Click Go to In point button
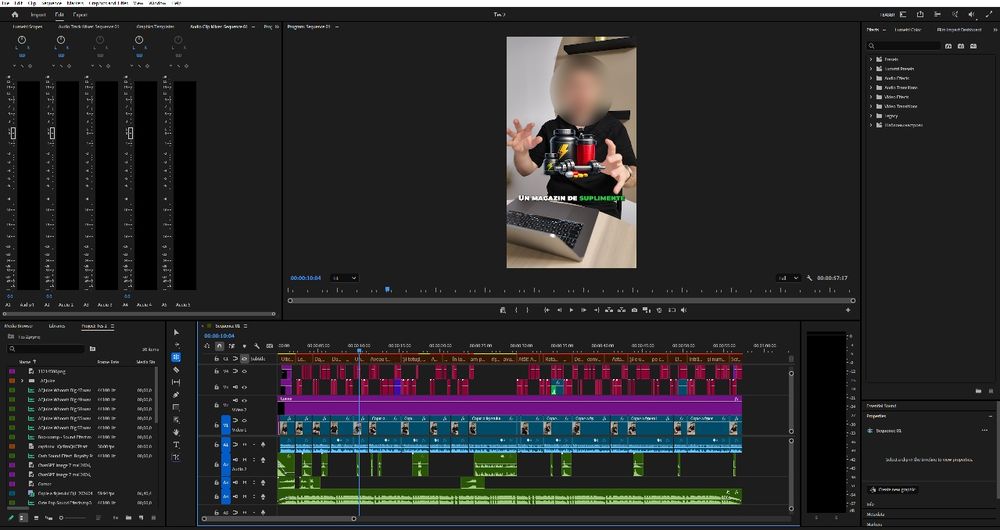 point(547,310)
